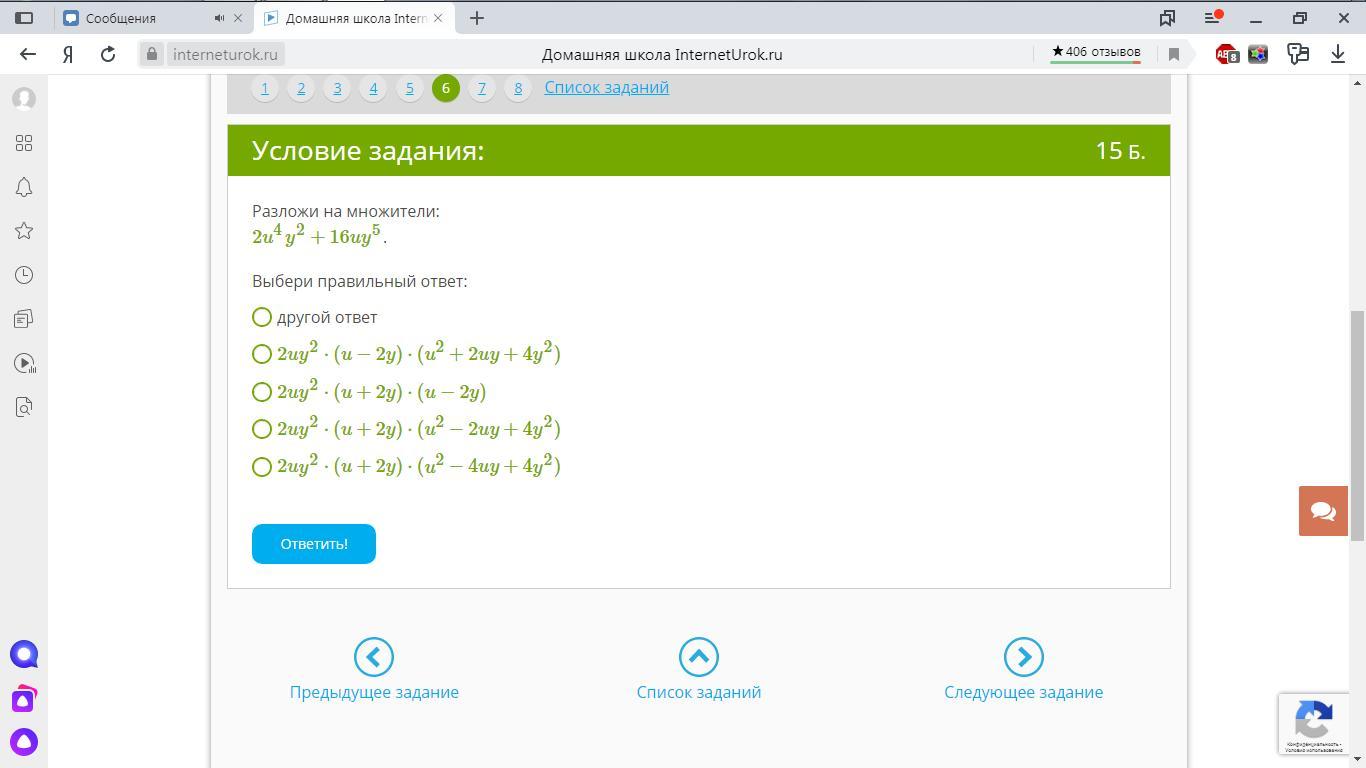The width and height of the screenshot is (1366, 768).
Task: Launch Alice assistant chat in sidebar
Action: [x=24, y=655]
